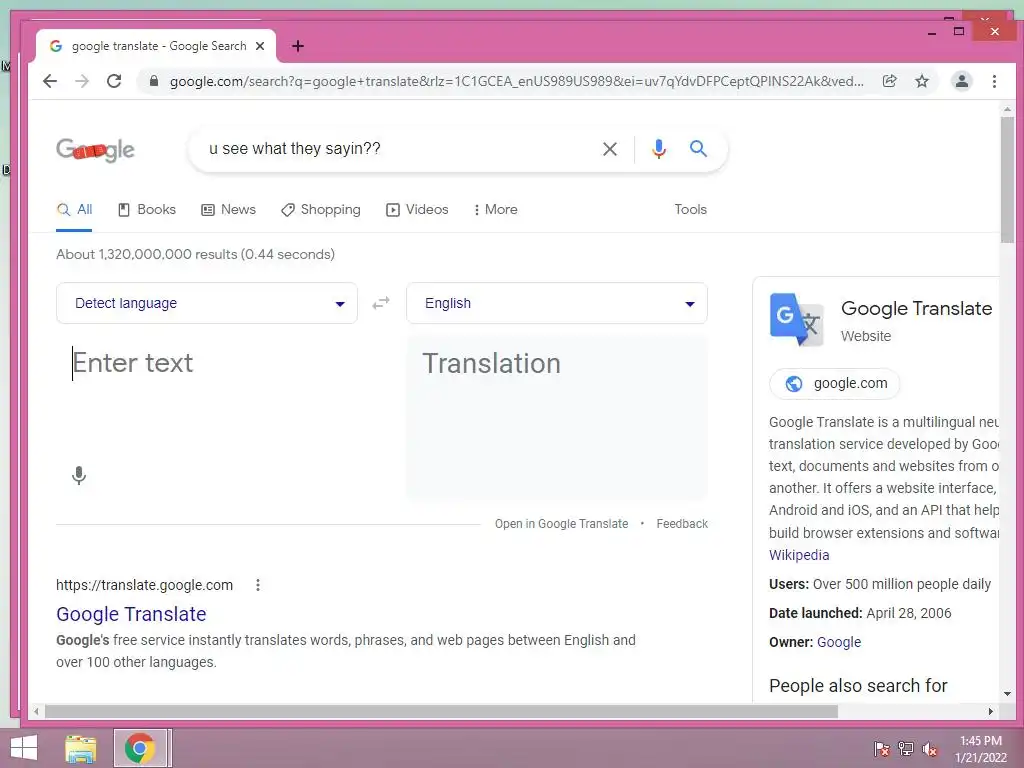This screenshot has height=768, width=1024.
Task: Click the gray microphone in translate box
Action: click(79, 475)
